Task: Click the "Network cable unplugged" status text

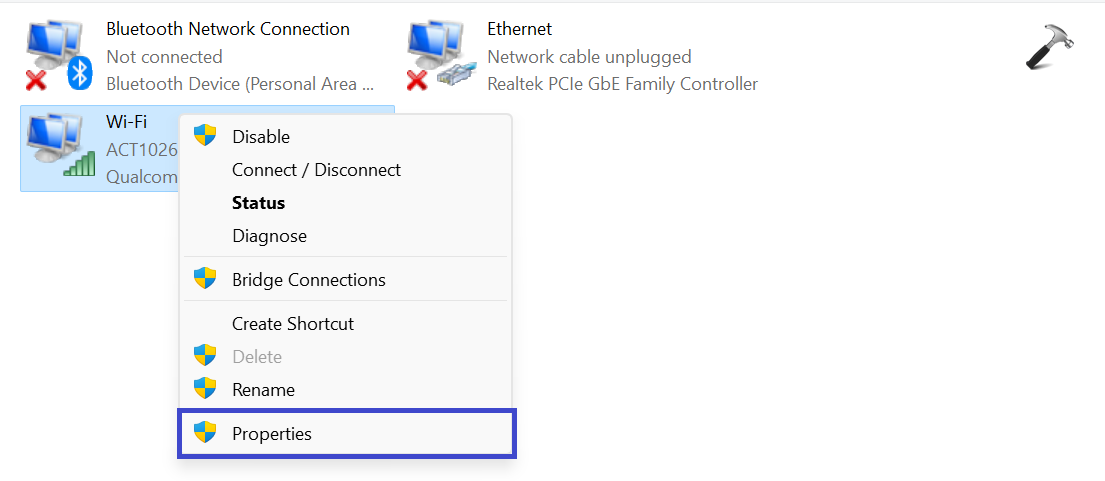Action: tap(589, 57)
